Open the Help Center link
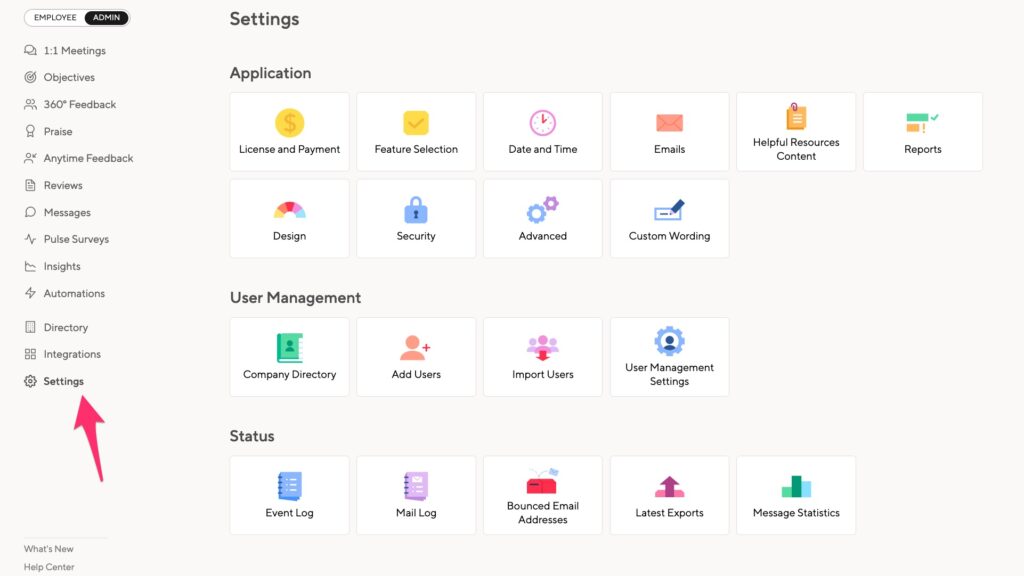1024x576 pixels. click(x=49, y=567)
